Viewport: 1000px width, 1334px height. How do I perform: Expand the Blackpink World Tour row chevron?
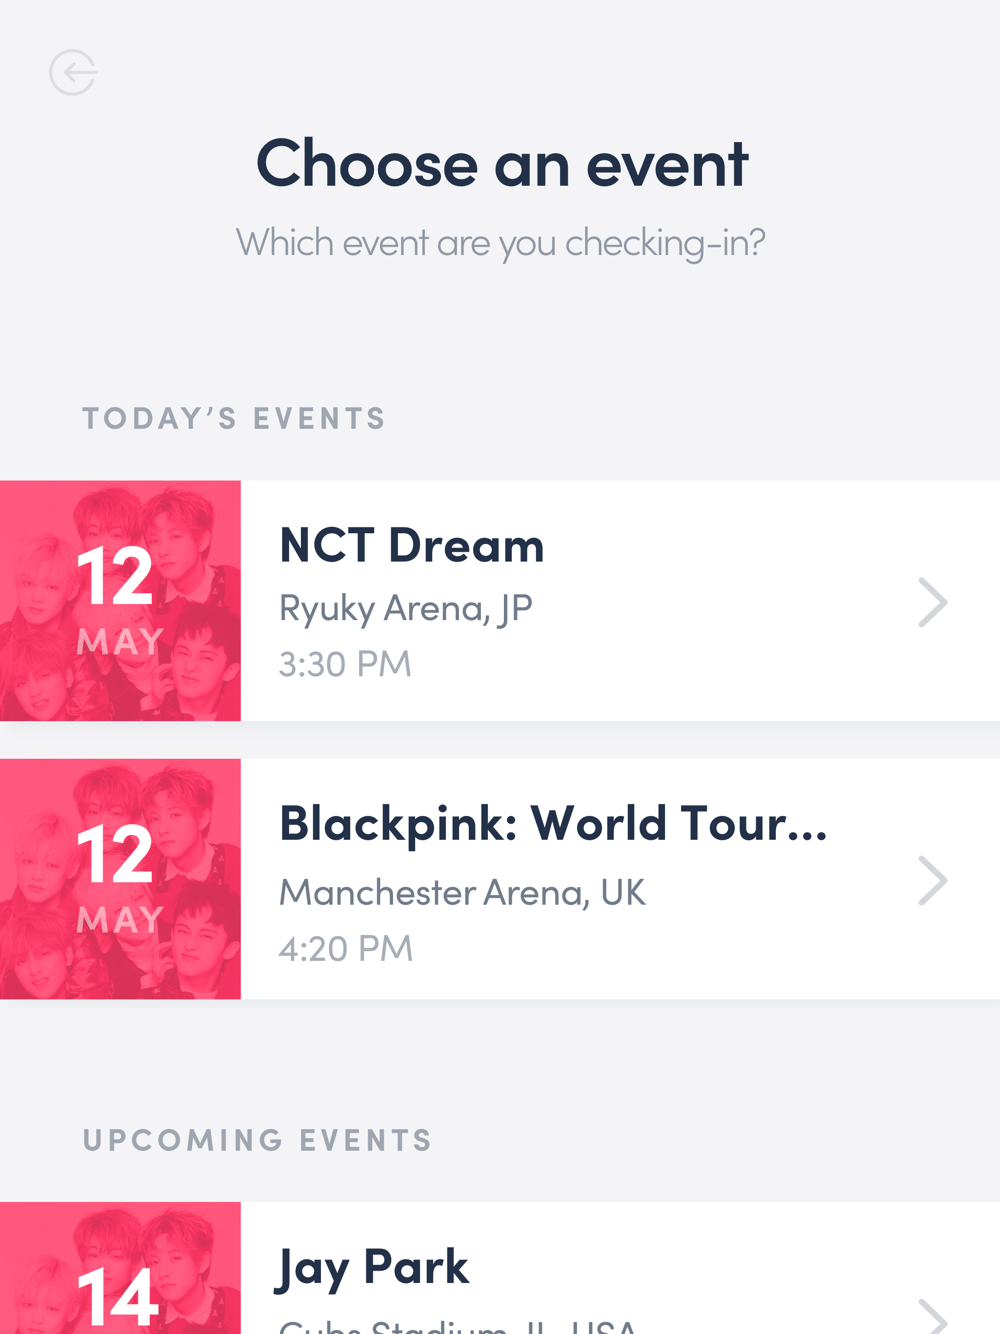point(932,881)
